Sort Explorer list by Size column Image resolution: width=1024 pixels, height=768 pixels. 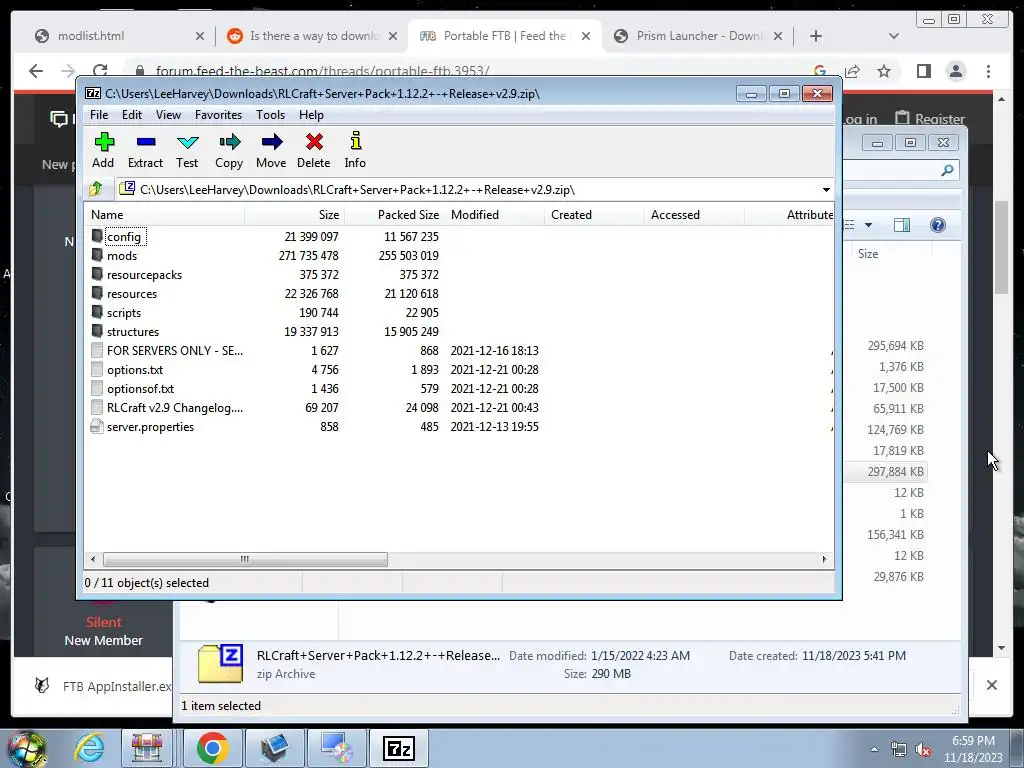coord(868,254)
